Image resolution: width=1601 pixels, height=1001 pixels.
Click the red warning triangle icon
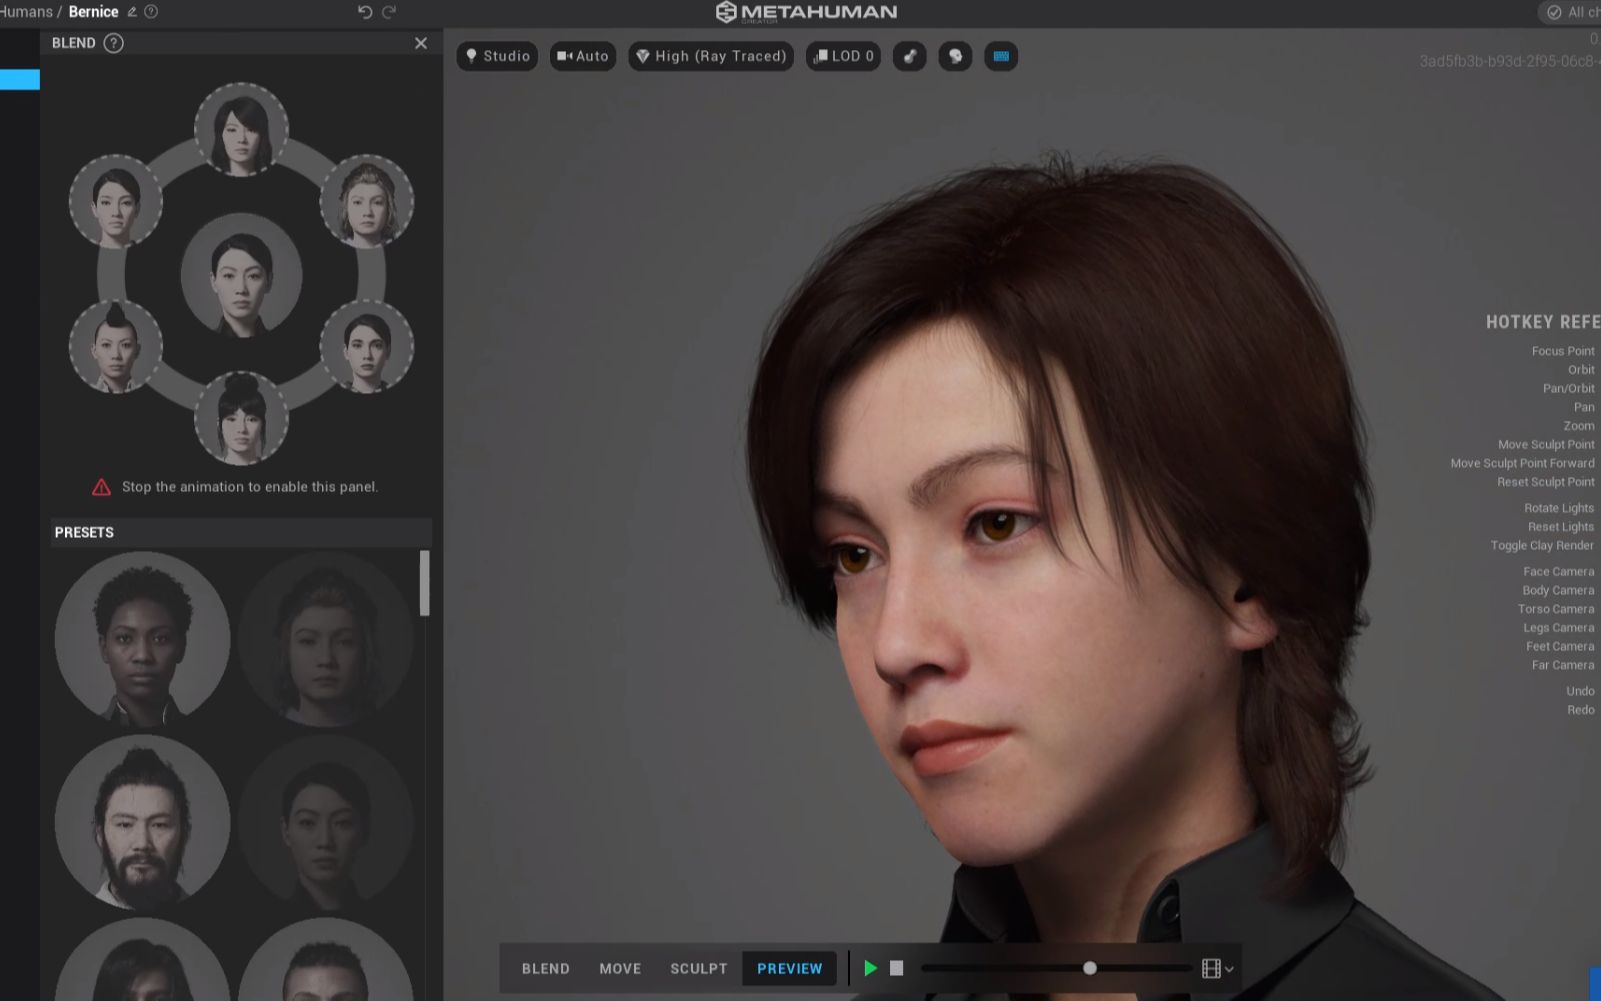pos(101,487)
